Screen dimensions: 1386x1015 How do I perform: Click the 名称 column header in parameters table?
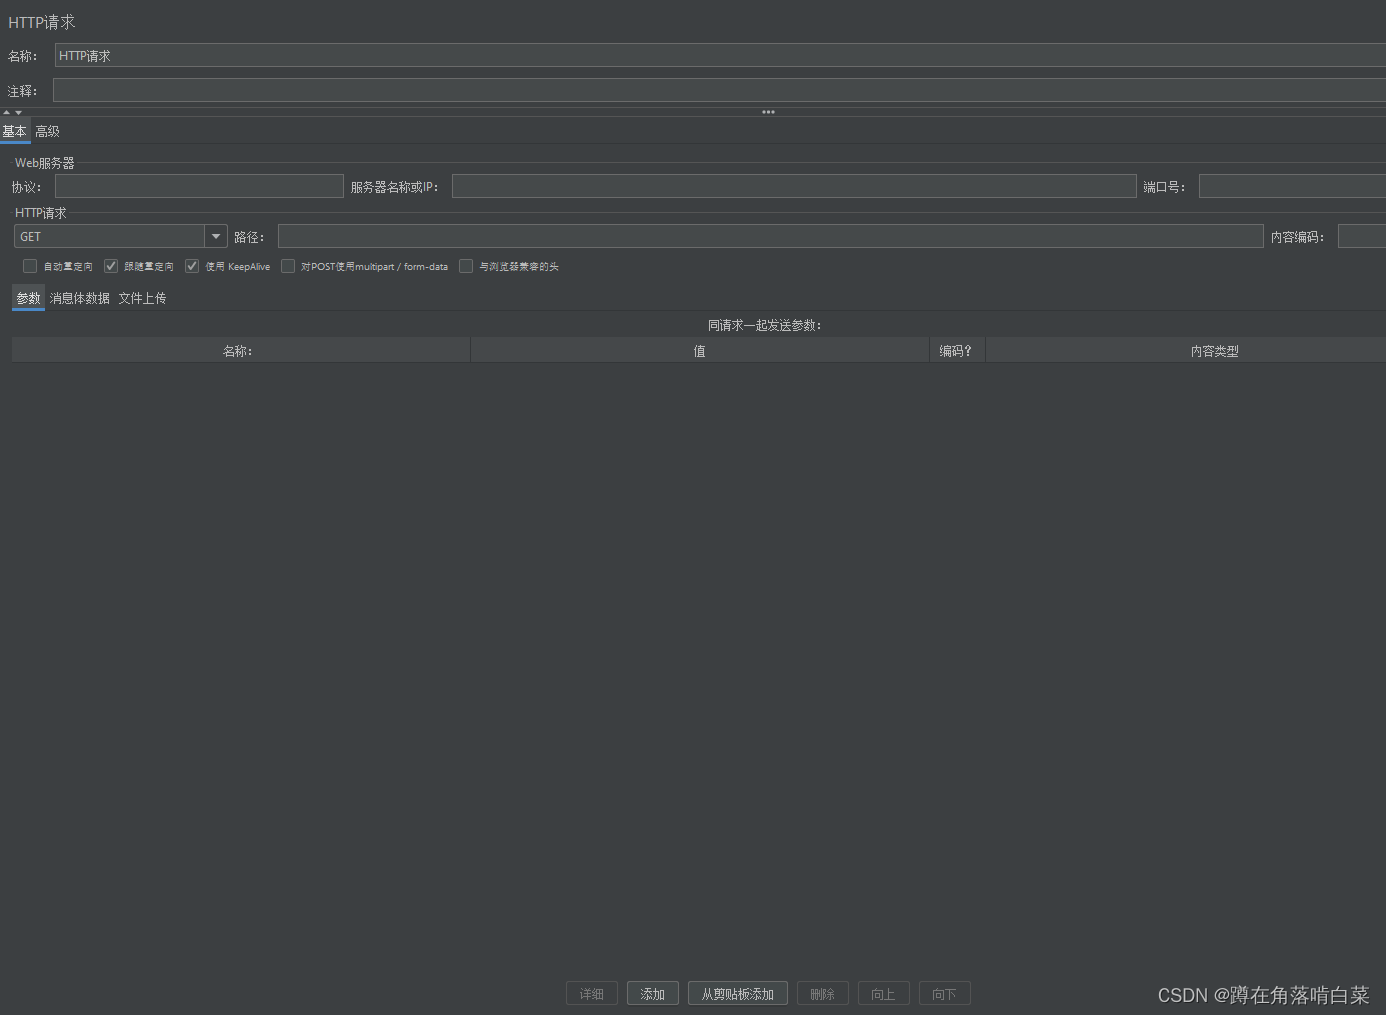240,351
